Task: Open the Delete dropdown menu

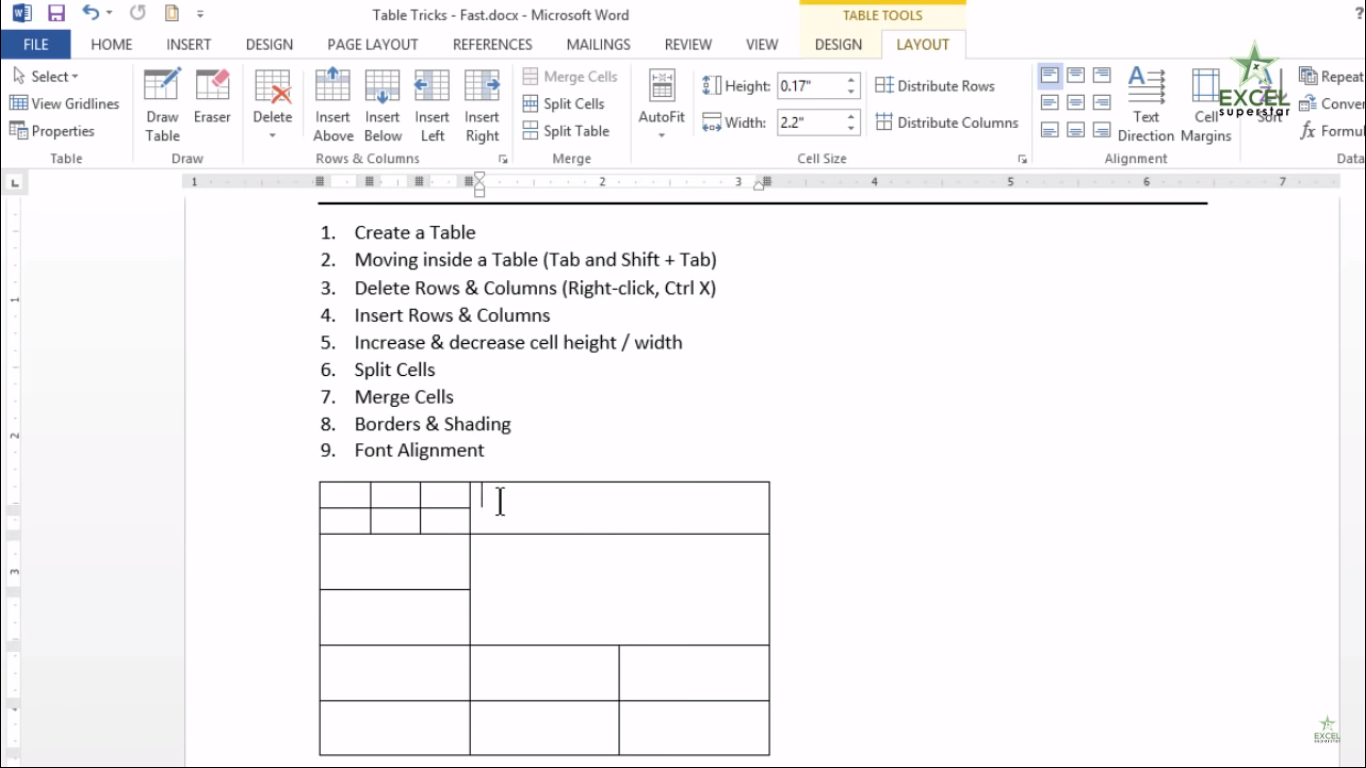Action: pyautogui.click(x=272, y=104)
